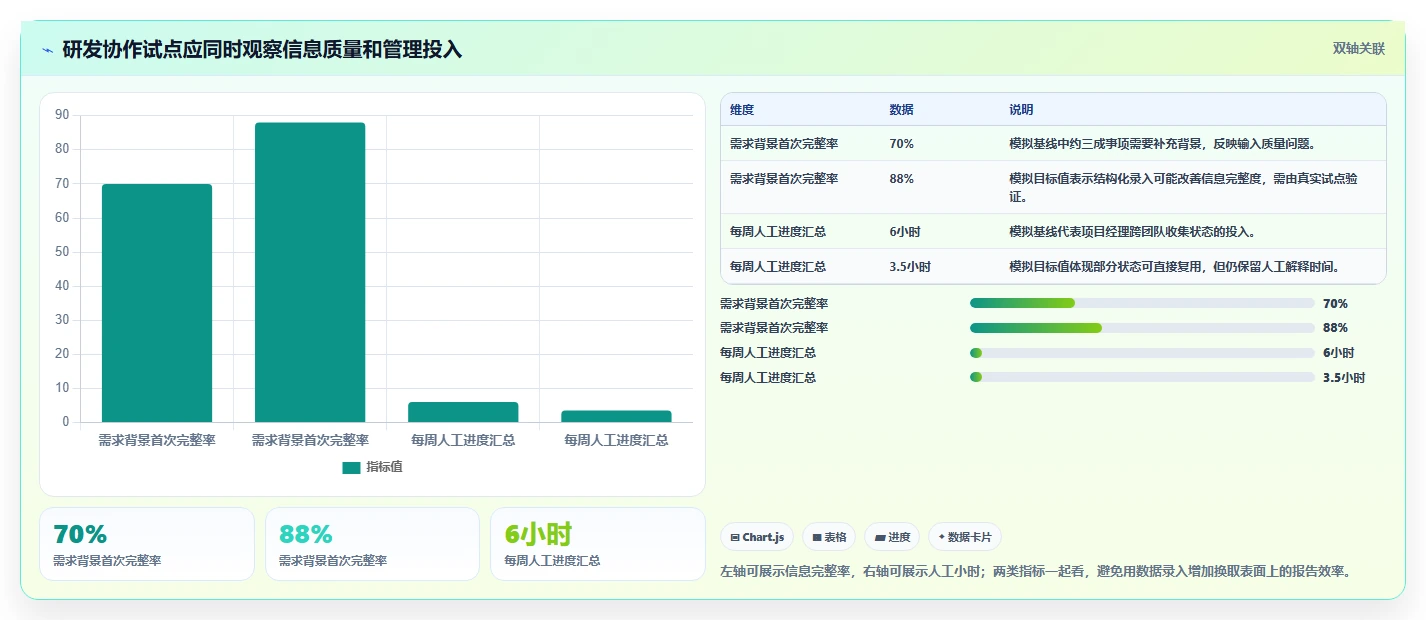Viewport: 1426px width, 620px height.
Task: Click the shortest chart bar, value 3.5
Action: 616,416
